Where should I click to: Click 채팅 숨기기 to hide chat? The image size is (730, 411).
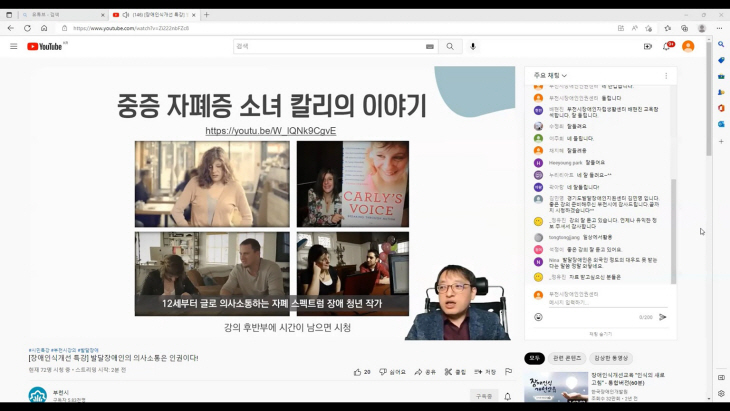pos(601,334)
